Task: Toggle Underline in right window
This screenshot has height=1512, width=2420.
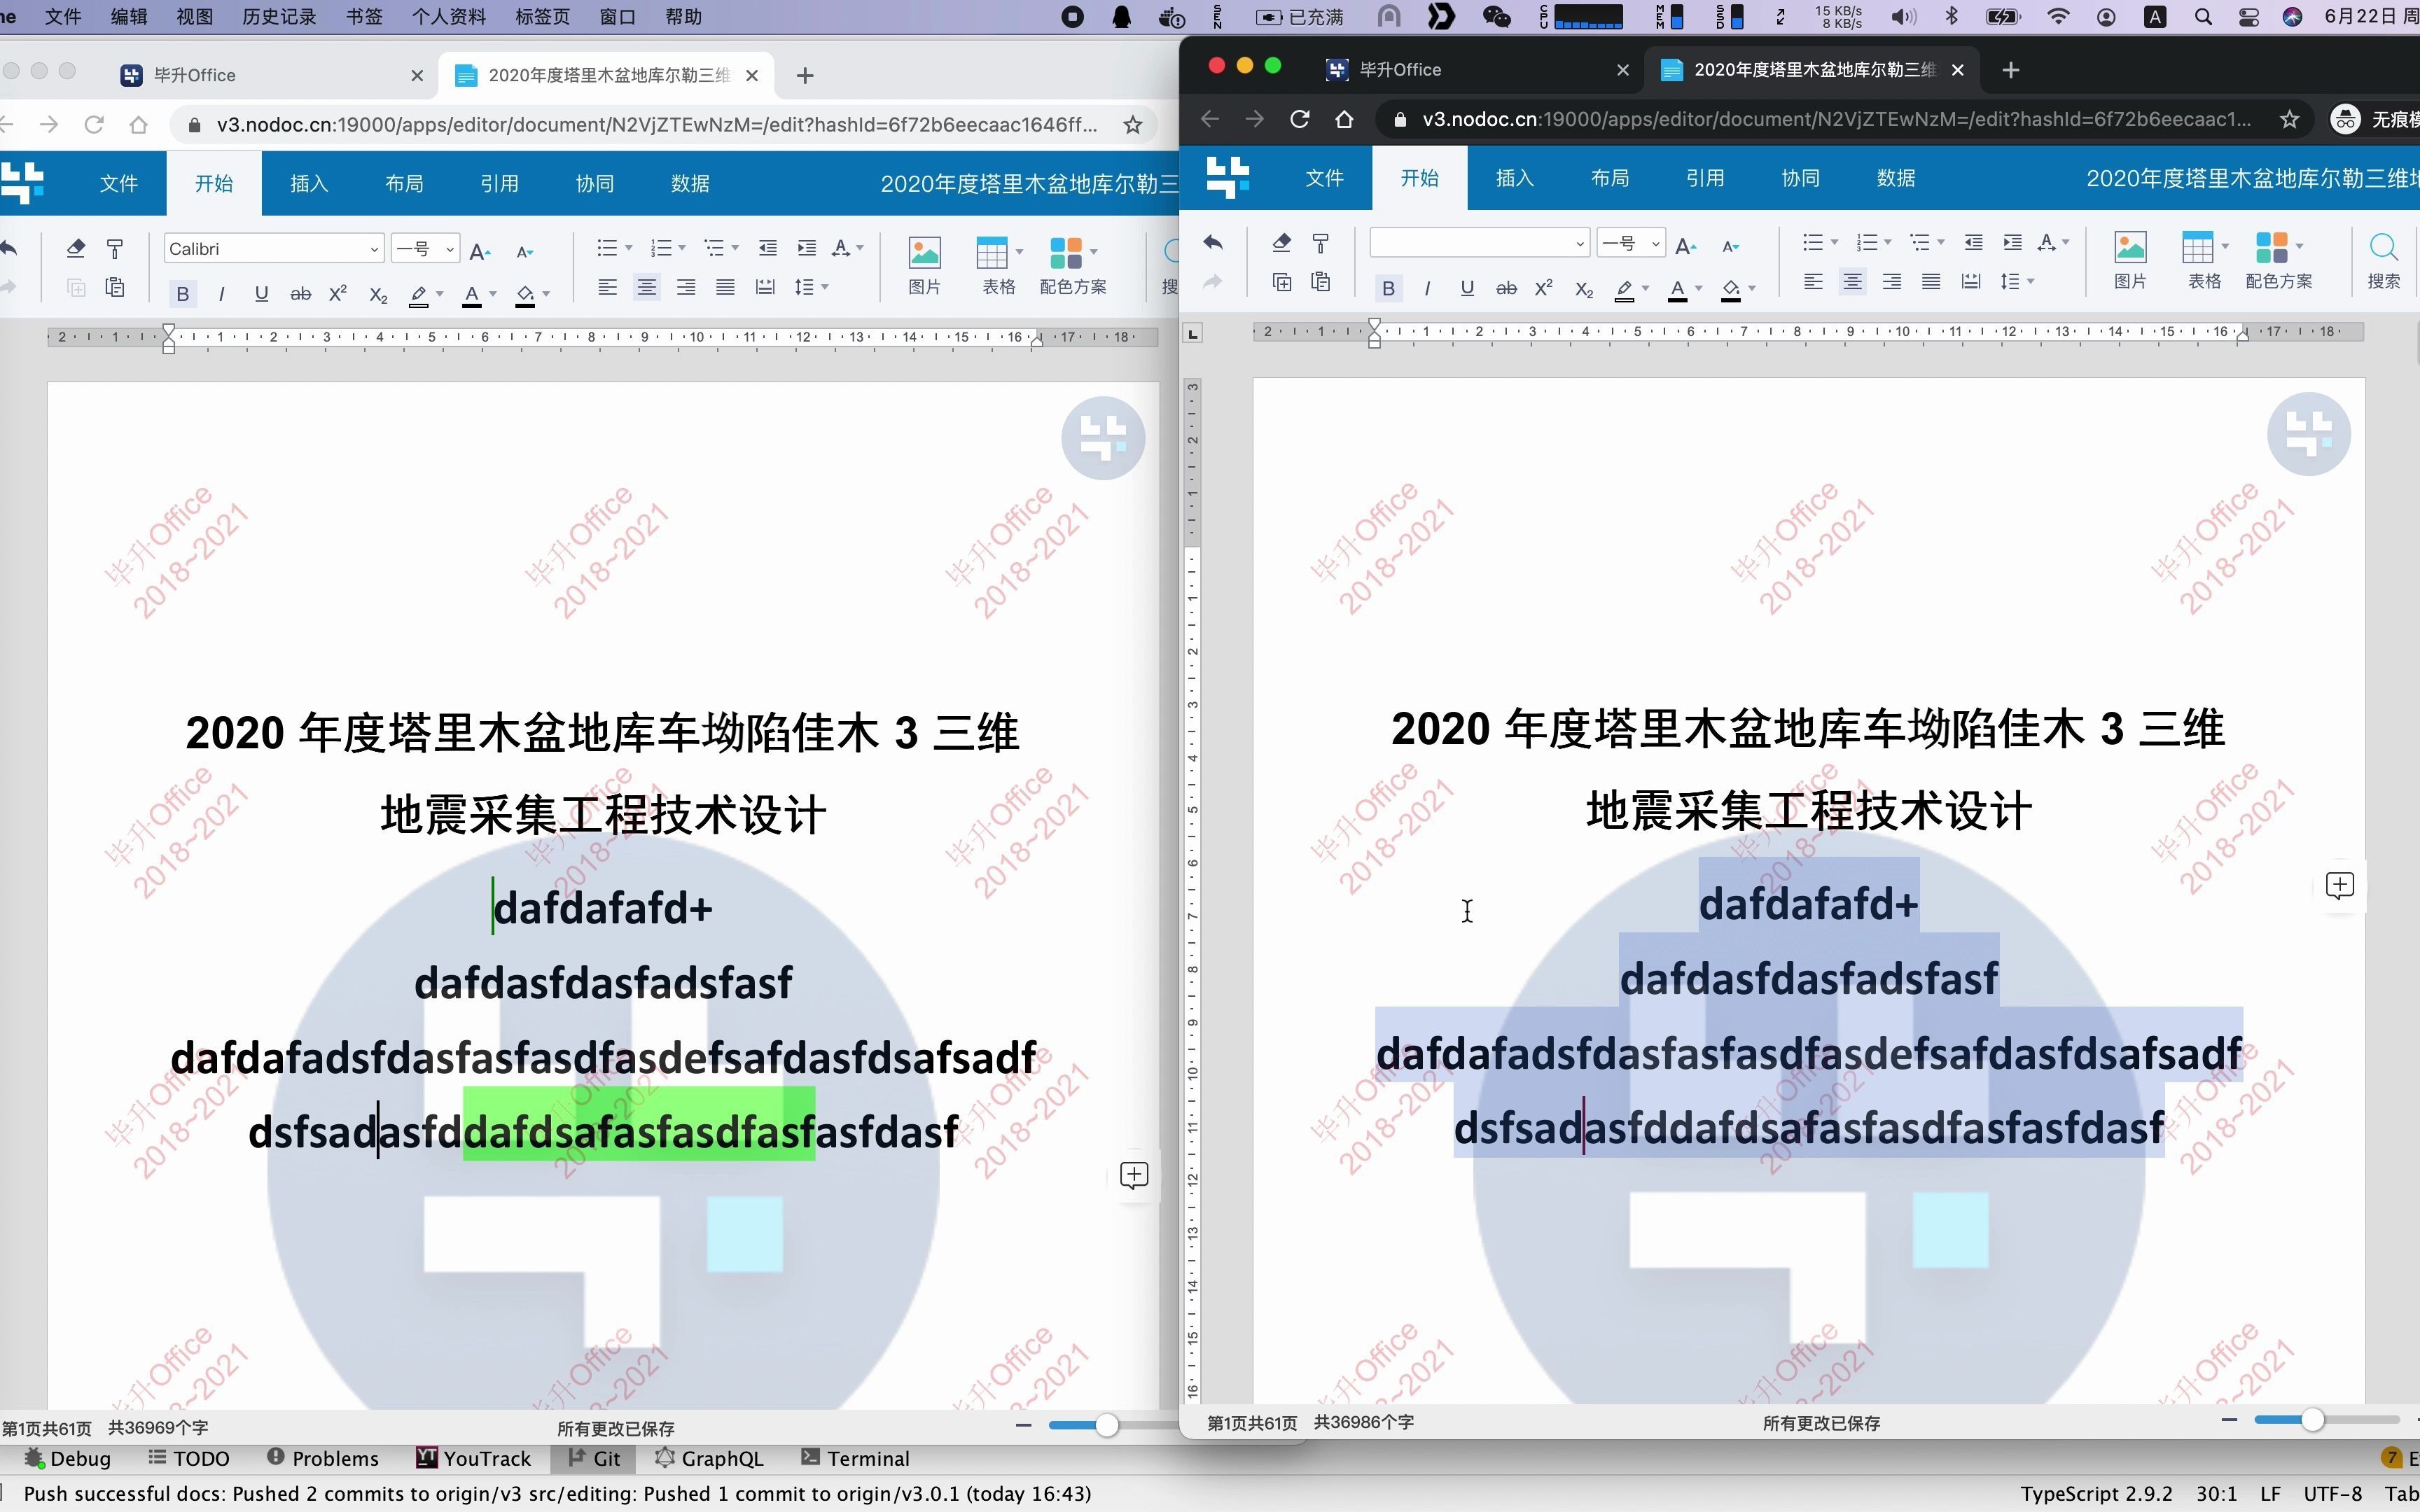Action: coord(1467,288)
